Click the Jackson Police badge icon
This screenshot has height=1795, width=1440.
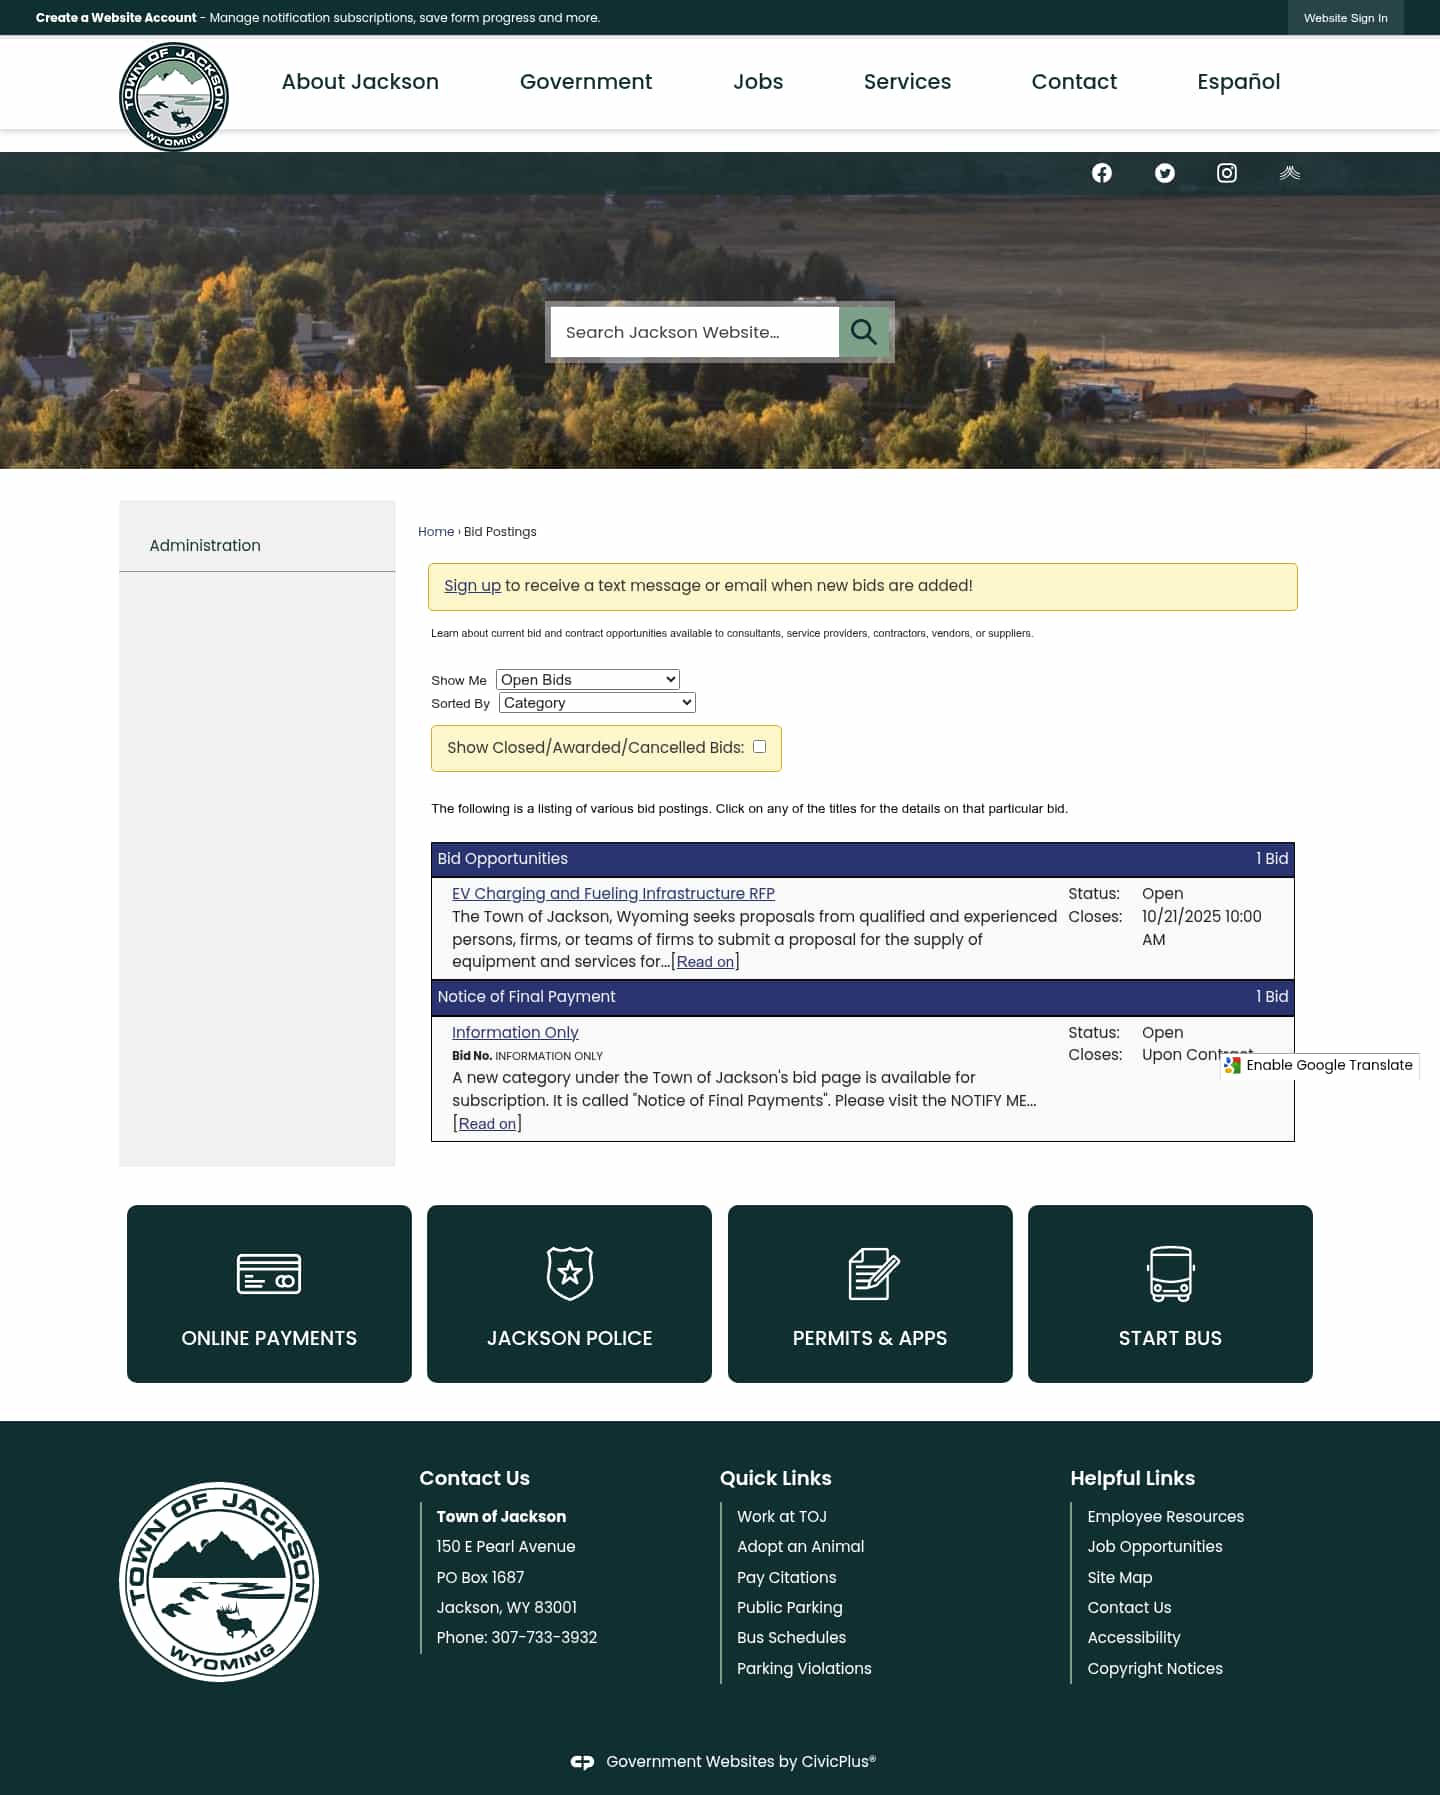(x=570, y=1273)
